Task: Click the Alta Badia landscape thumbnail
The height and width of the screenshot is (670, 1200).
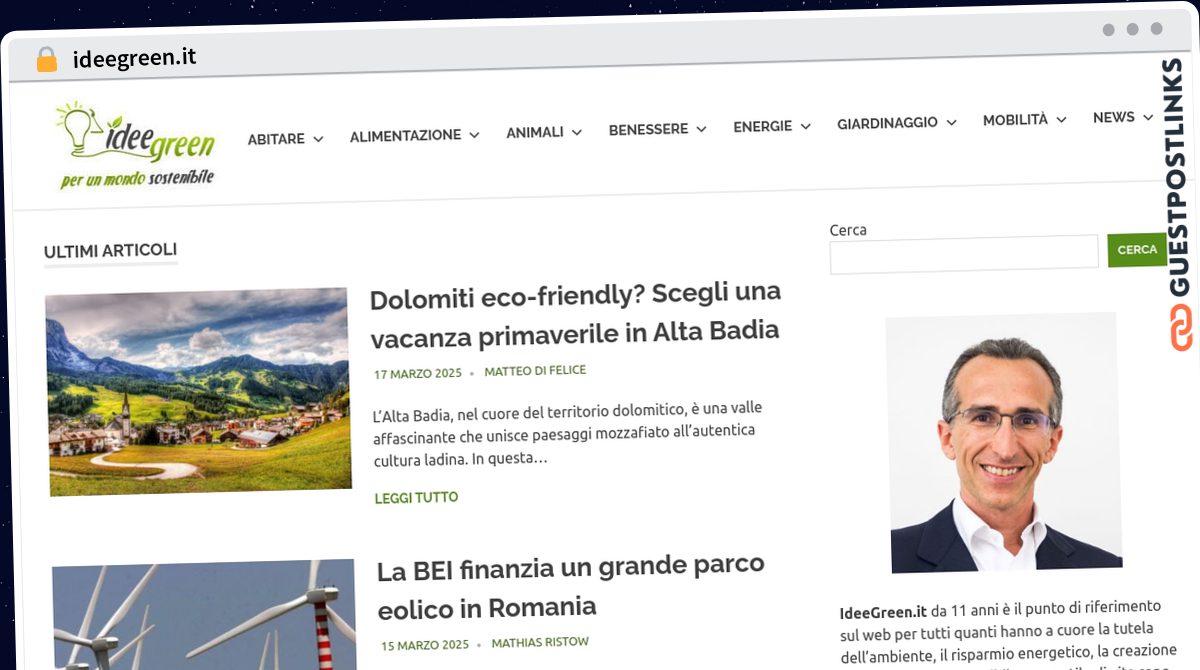Action: [198, 391]
